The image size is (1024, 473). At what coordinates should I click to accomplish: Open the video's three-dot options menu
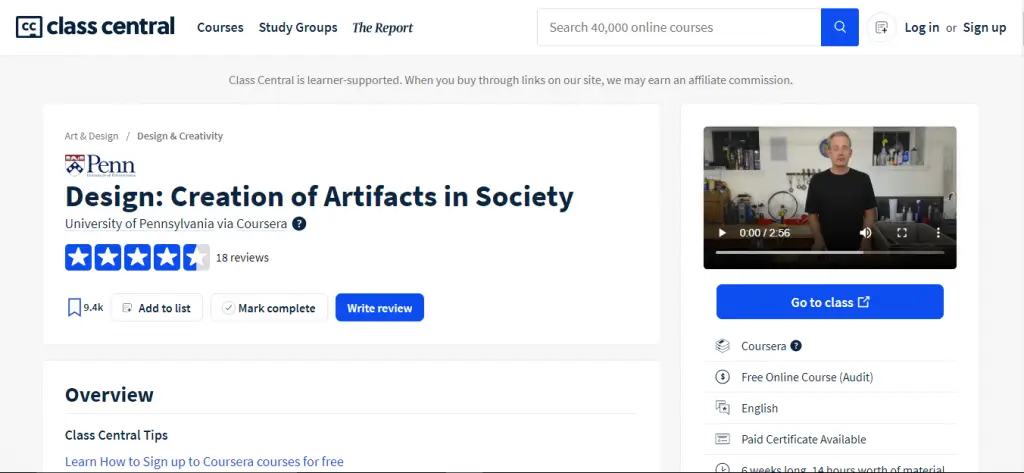pyautogui.click(x=937, y=233)
